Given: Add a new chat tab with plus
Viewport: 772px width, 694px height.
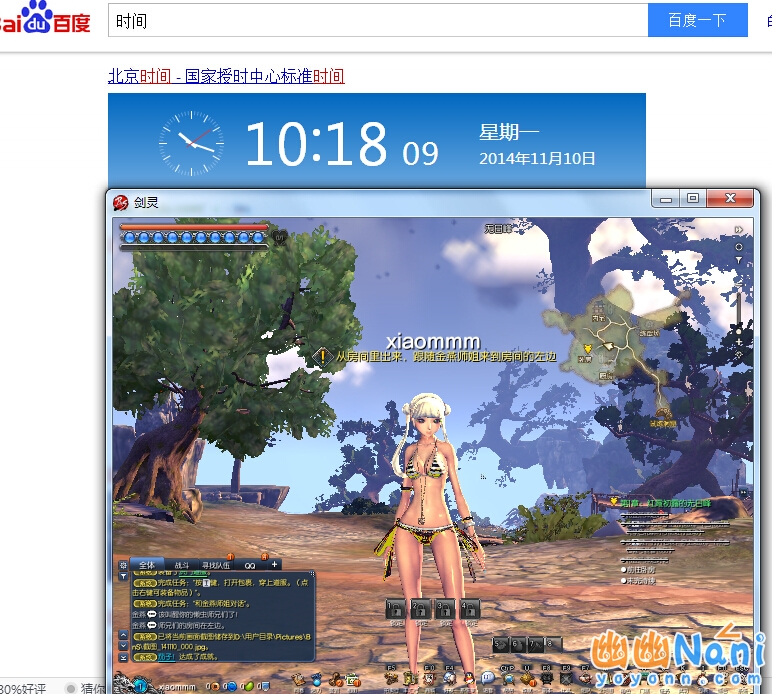Looking at the screenshot, I should pyautogui.click(x=274, y=565).
